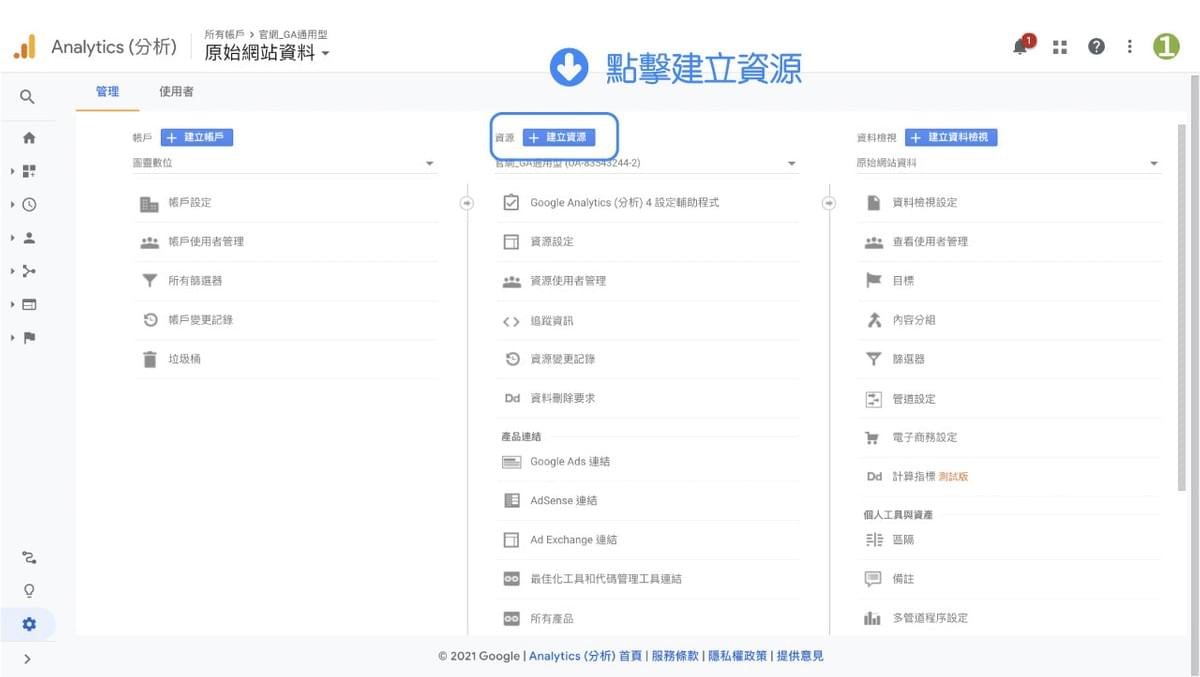1200x677 pixels.
Task: Open 篩選器 in view column
Action: pyautogui.click(x=1010, y=359)
